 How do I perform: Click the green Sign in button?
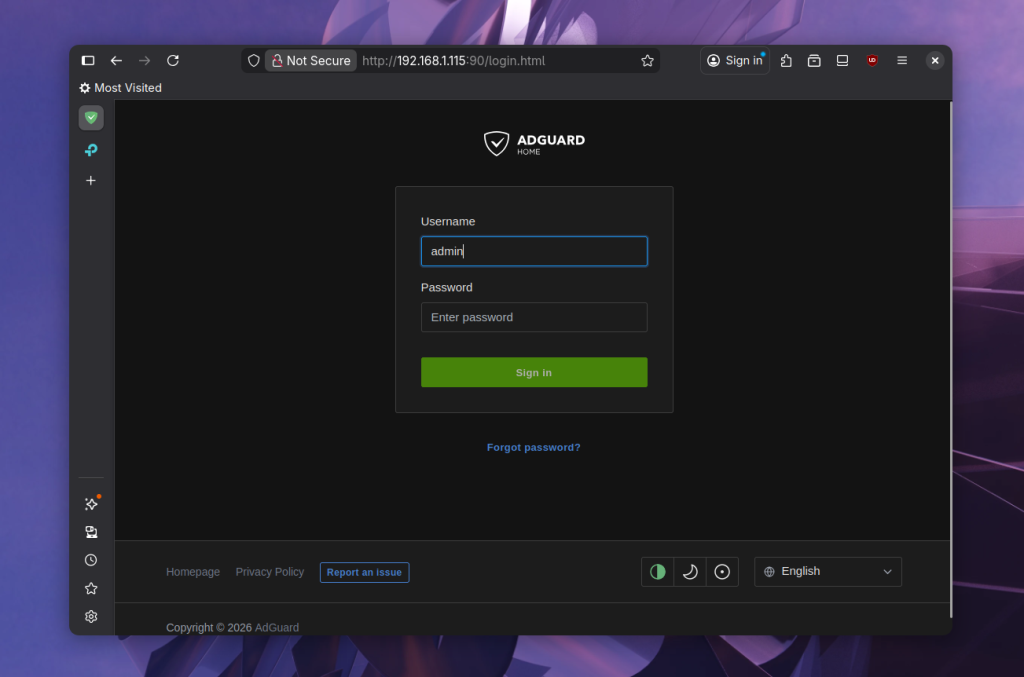click(534, 372)
